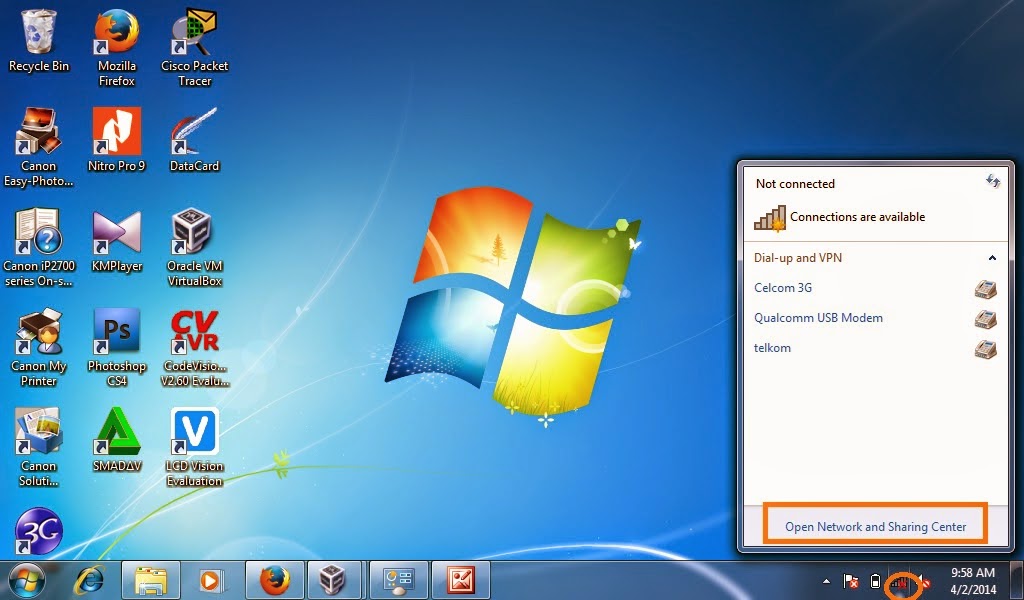Open clock showing 9:58 AM
Viewport: 1024px width, 600px height.
(973, 581)
